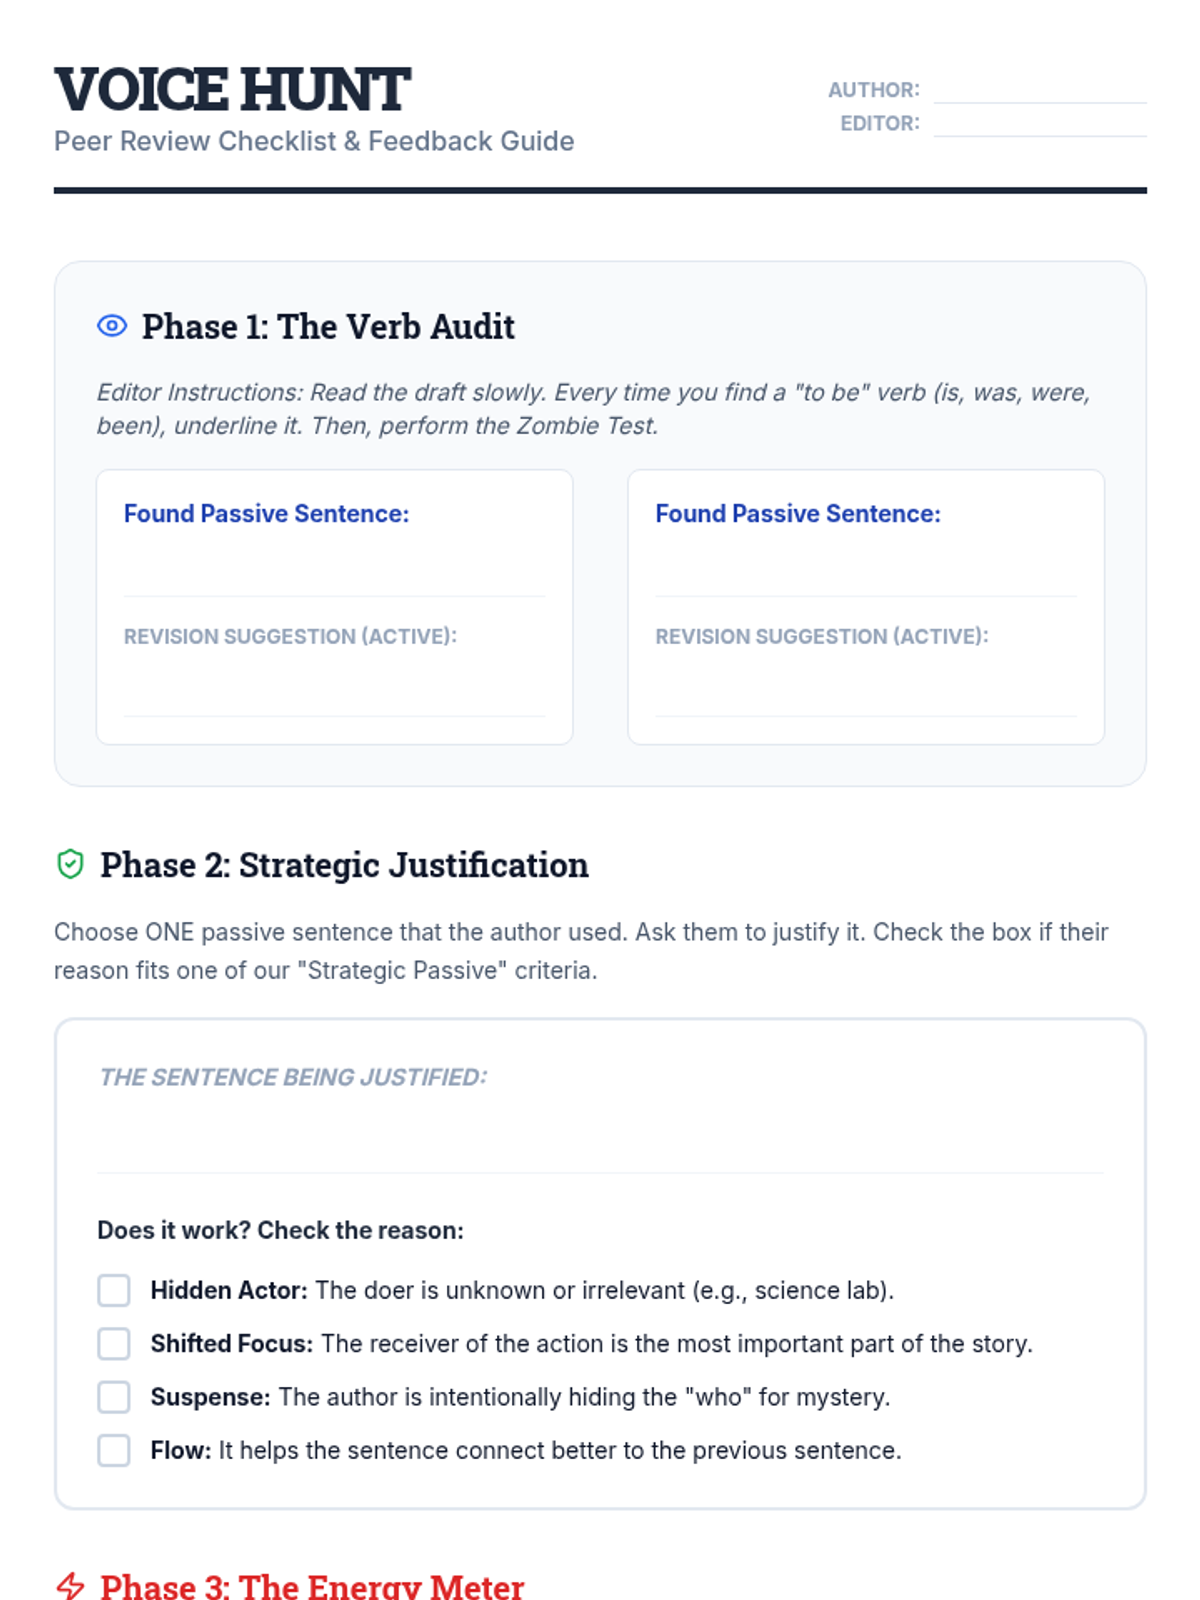Select the Phase 2: Strategic Justification heading
Image resolution: width=1200 pixels, height=1600 pixels.
click(x=344, y=865)
